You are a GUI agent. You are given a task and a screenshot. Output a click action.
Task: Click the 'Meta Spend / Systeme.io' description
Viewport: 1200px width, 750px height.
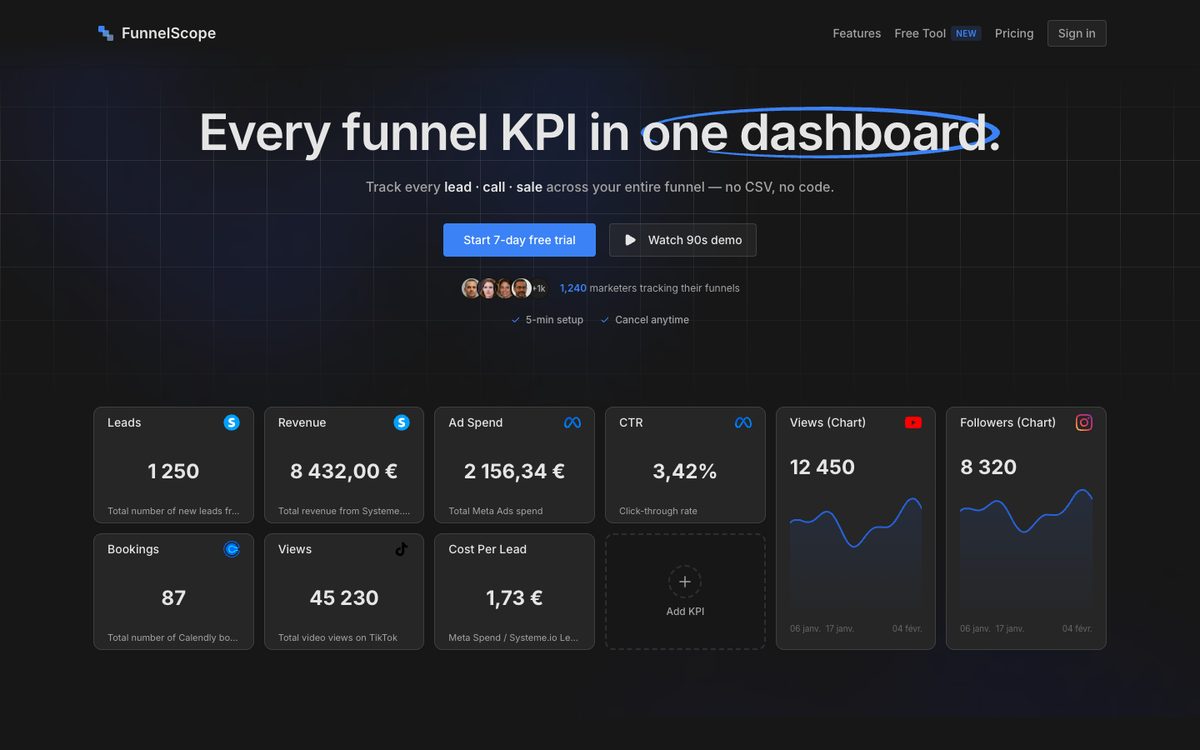[514, 637]
